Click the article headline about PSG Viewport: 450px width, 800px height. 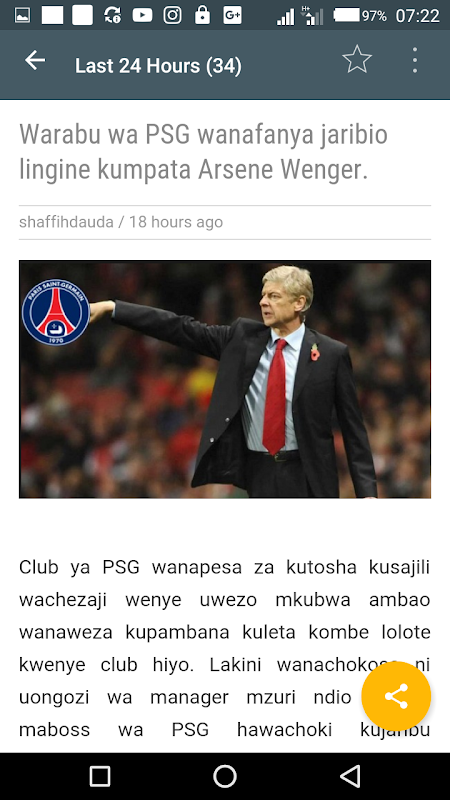[203, 152]
